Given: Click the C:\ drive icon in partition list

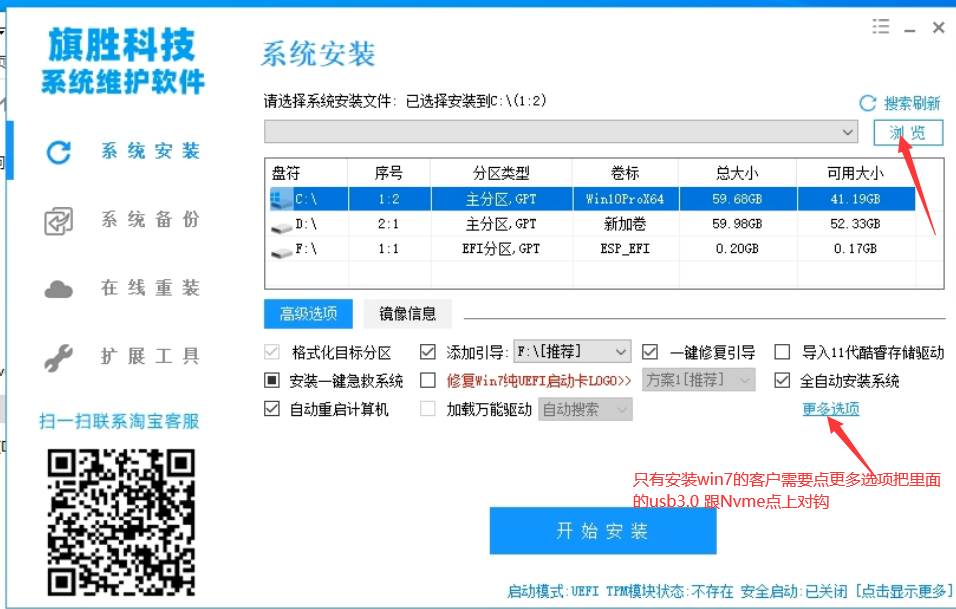Looking at the screenshot, I should 281,198.
